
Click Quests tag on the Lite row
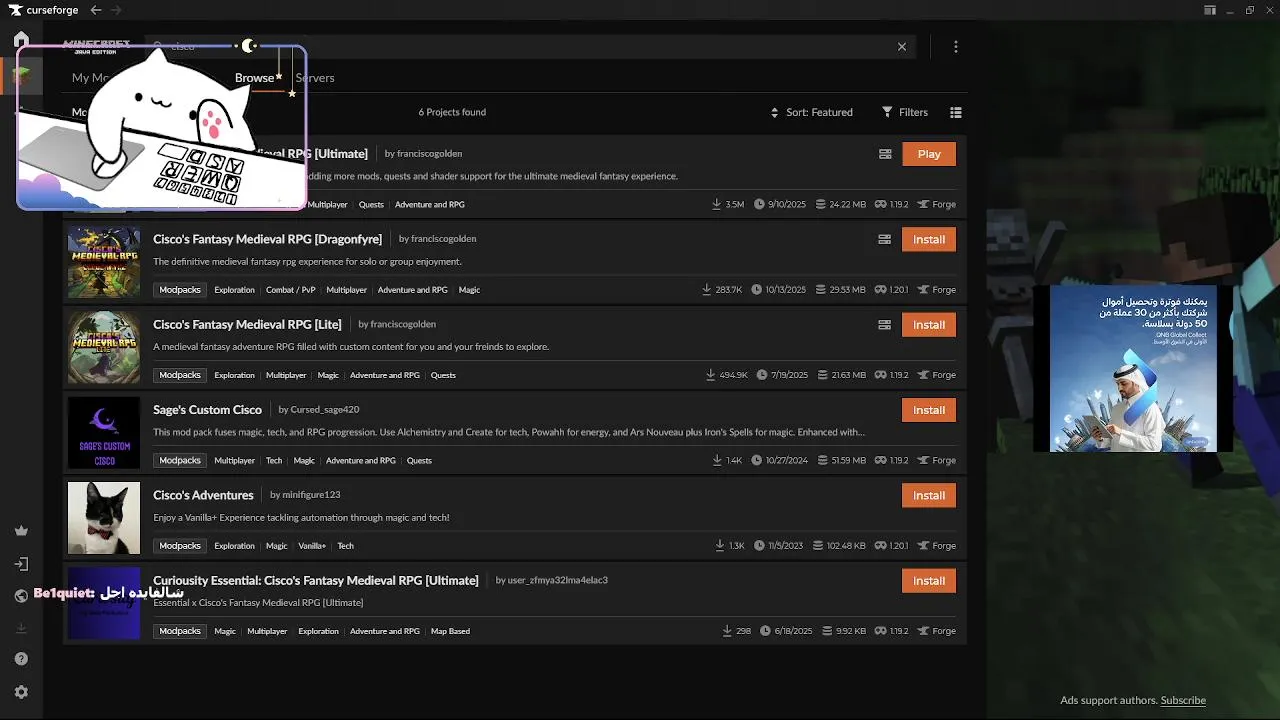pos(443,375)
